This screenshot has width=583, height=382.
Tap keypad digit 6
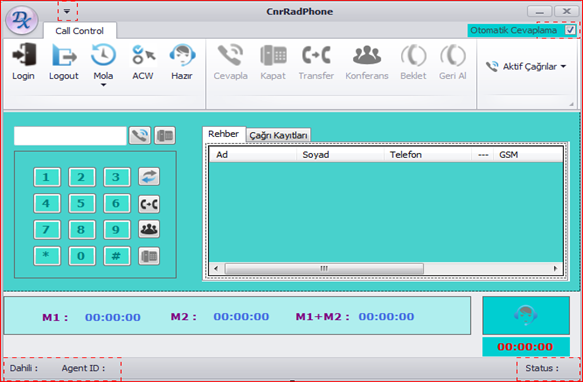coord(117,203)
